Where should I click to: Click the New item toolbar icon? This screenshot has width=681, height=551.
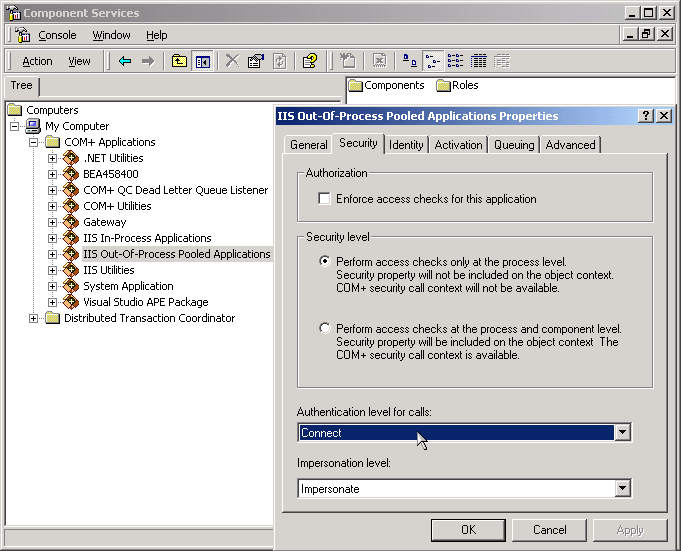point(347,61)
